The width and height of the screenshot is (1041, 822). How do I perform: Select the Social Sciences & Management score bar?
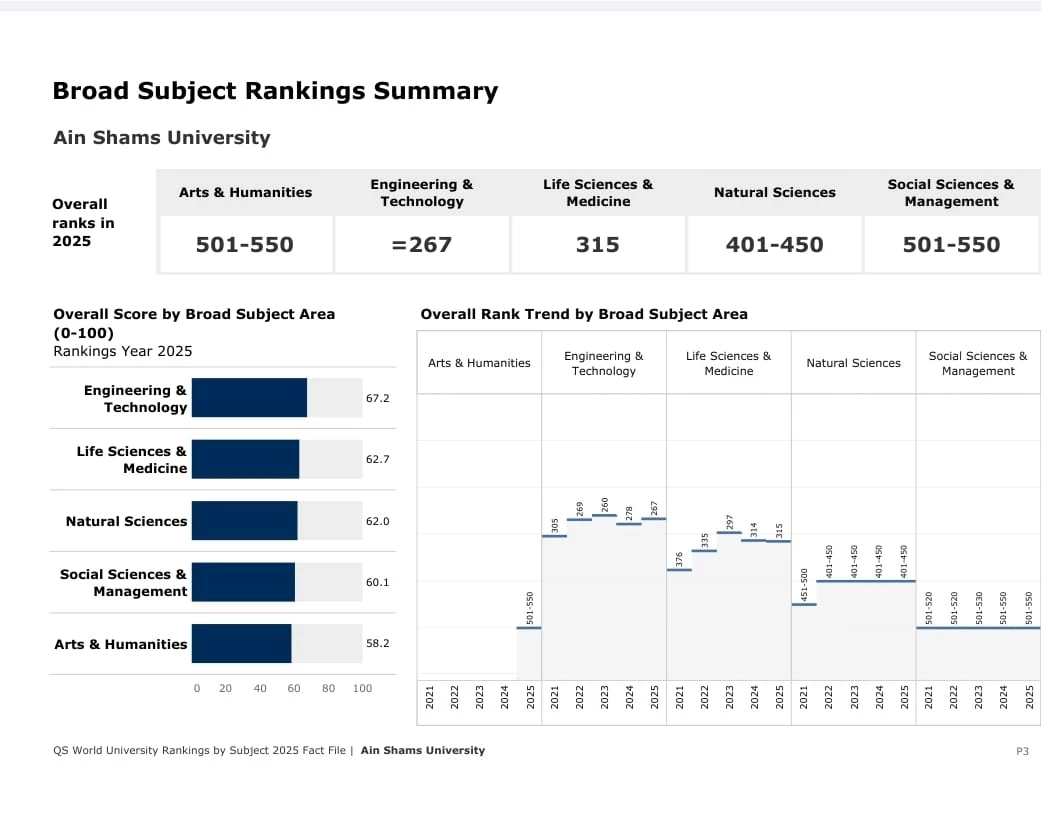click(243, 582)
